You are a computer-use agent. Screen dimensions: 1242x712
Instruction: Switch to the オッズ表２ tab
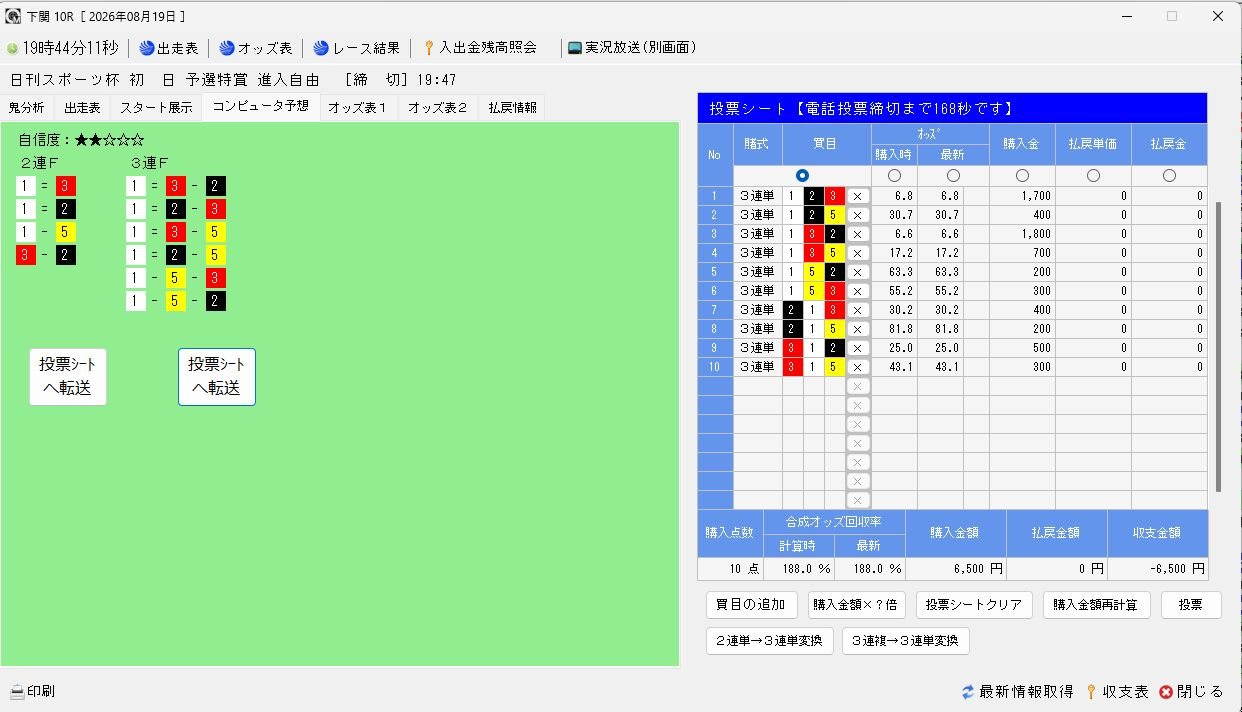(439, 108)
